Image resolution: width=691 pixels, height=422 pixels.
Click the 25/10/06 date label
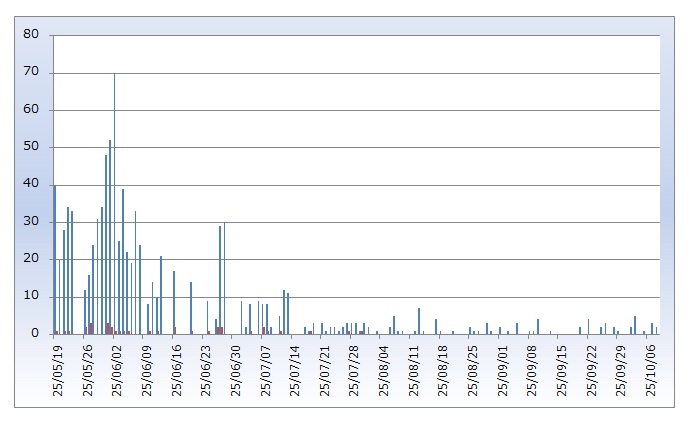pyautogui.click(x=650, y=368)
